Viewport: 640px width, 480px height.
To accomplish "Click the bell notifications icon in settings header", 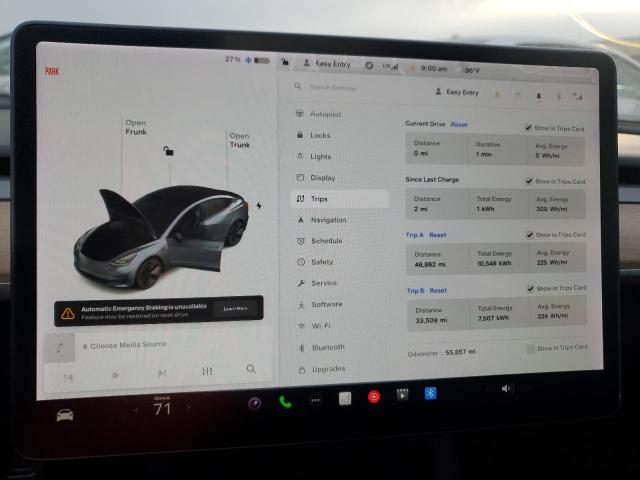I will (538, 96).
